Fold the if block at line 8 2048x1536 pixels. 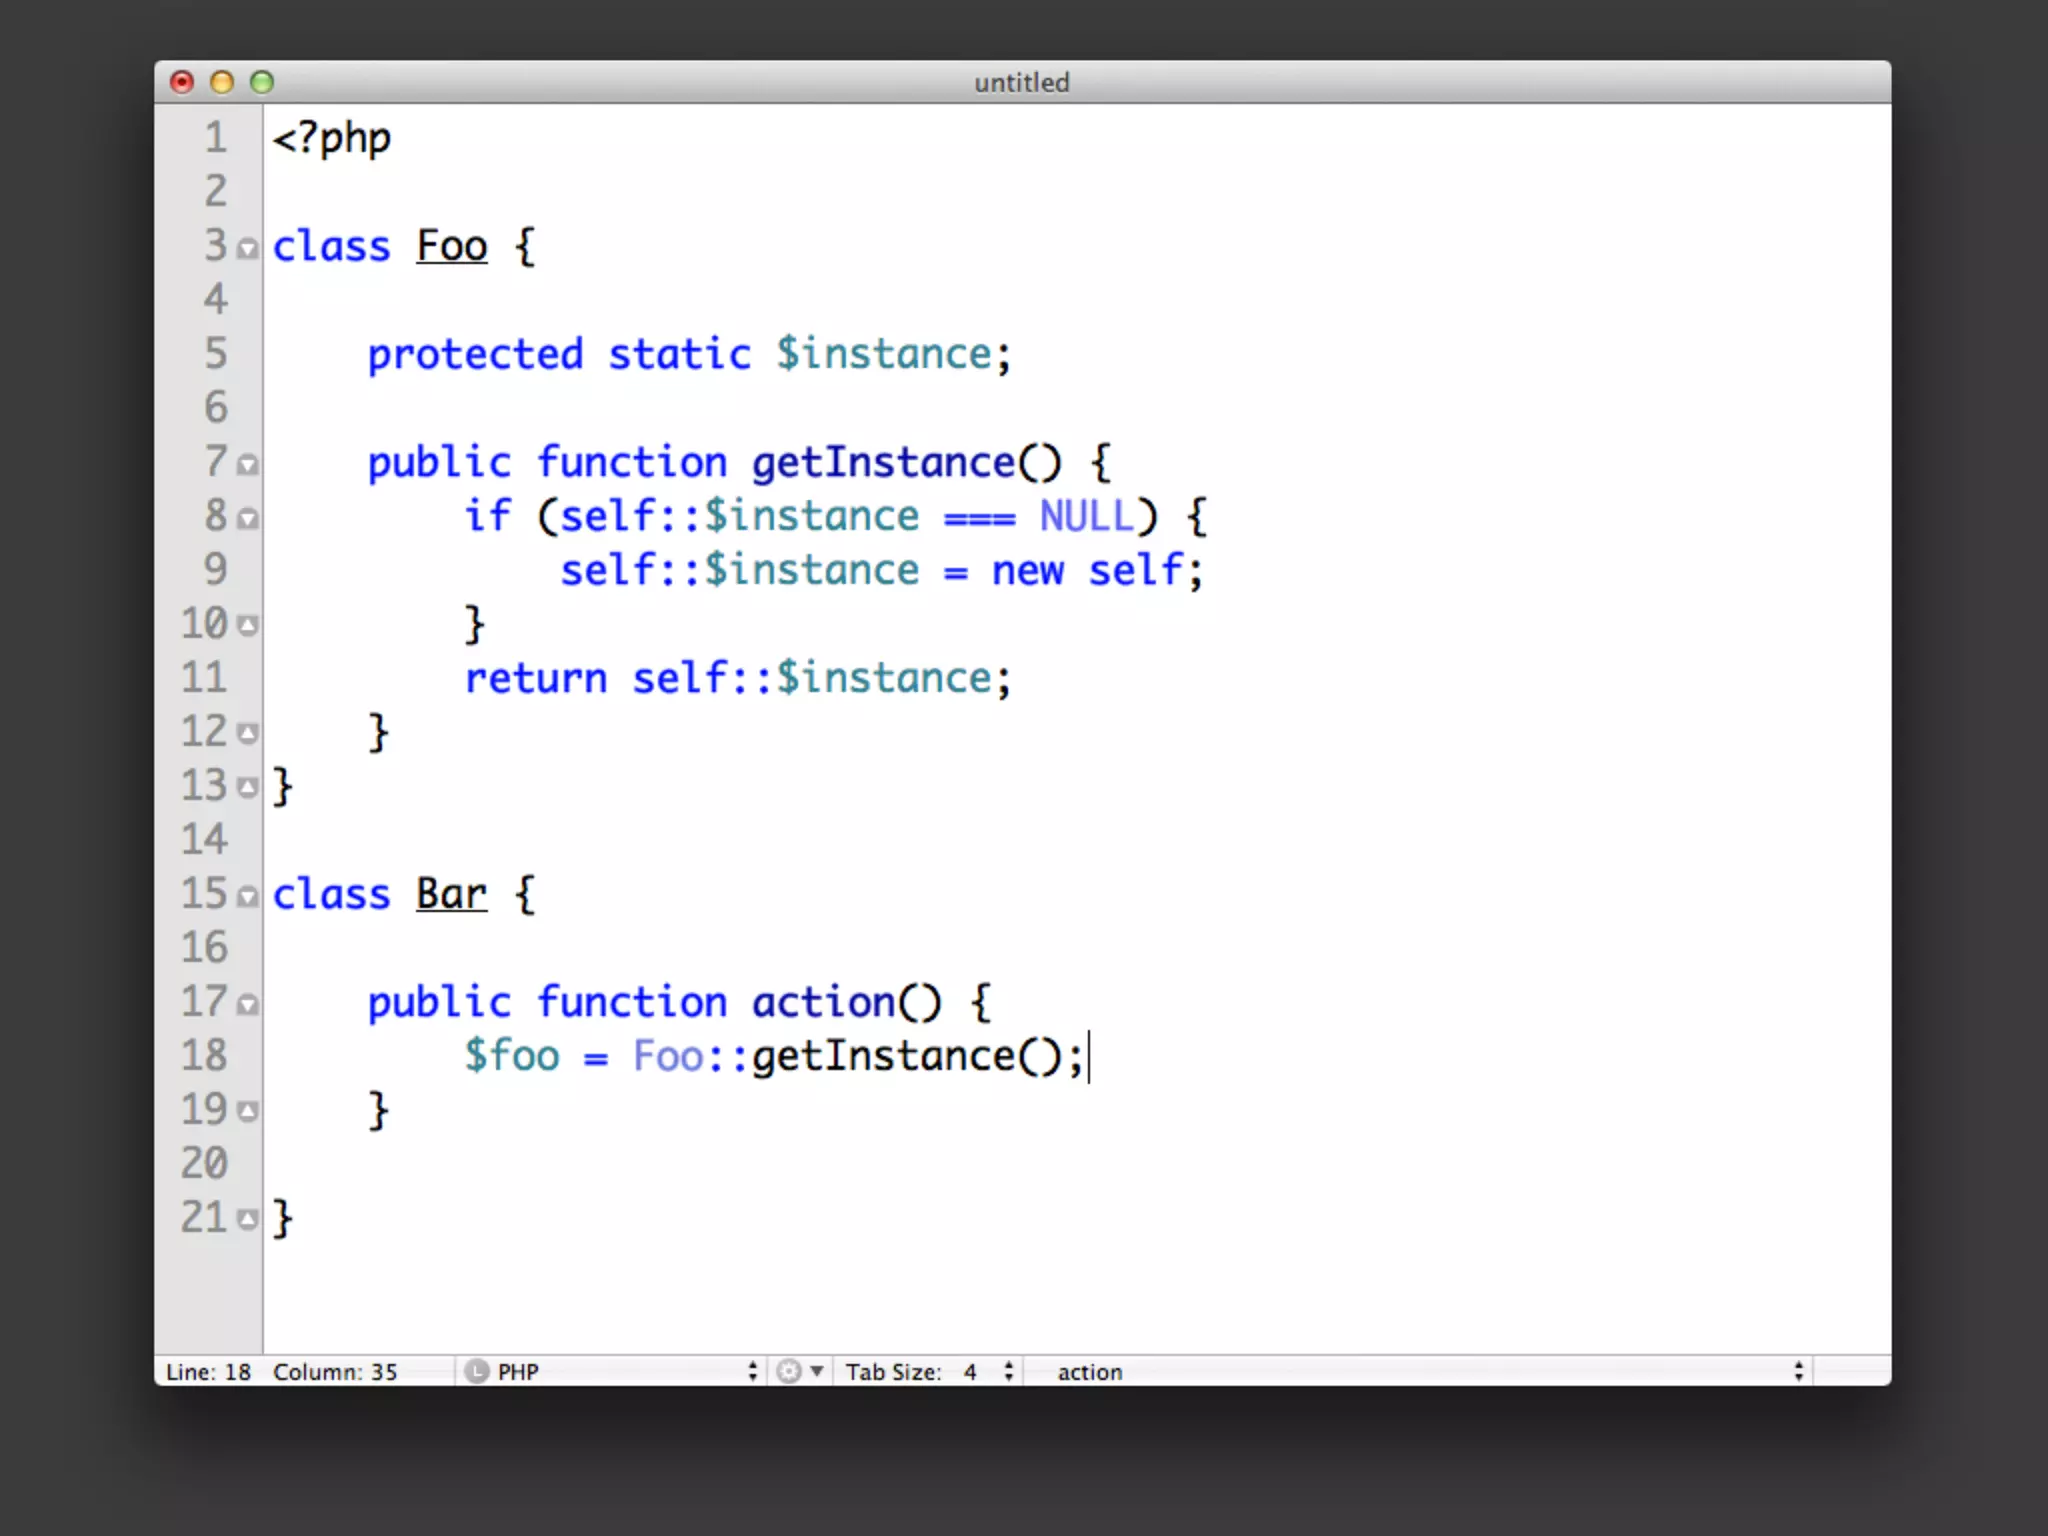coord(248,518)
